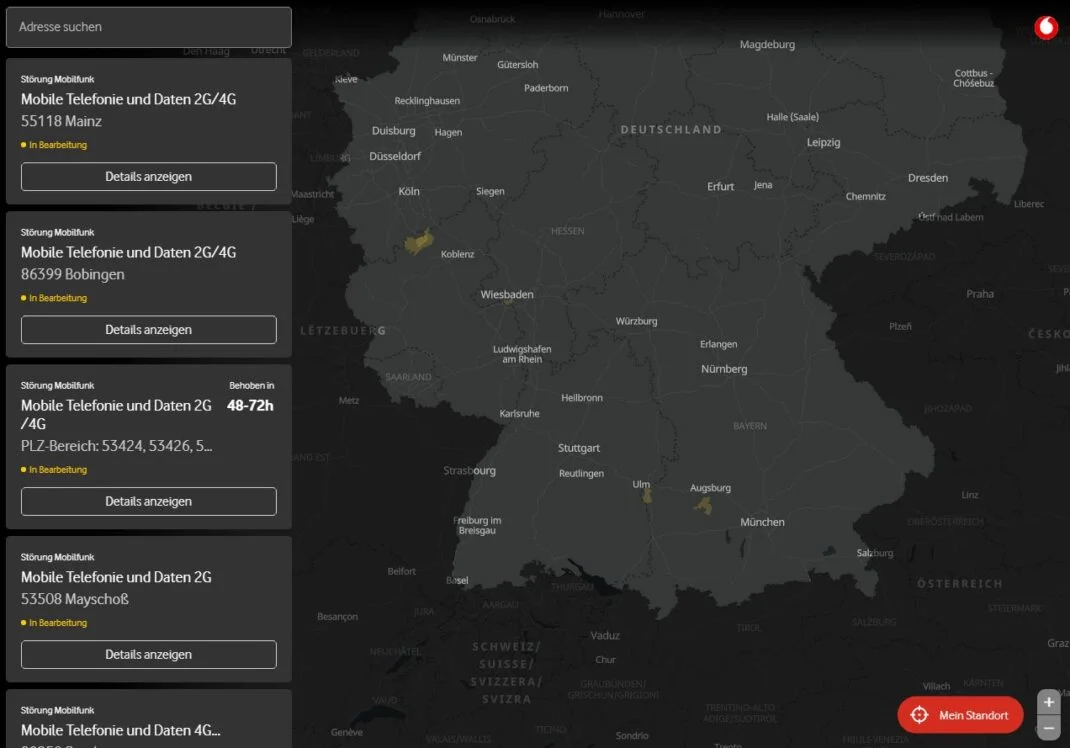Viewport: 1070px width, 748px height.
Task: Click the 48-72h Behoben in estimate
Action: pyautogui.click(x=250, y=405)
